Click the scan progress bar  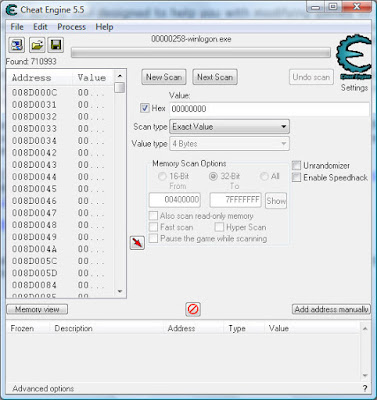(x=201, y=53)
